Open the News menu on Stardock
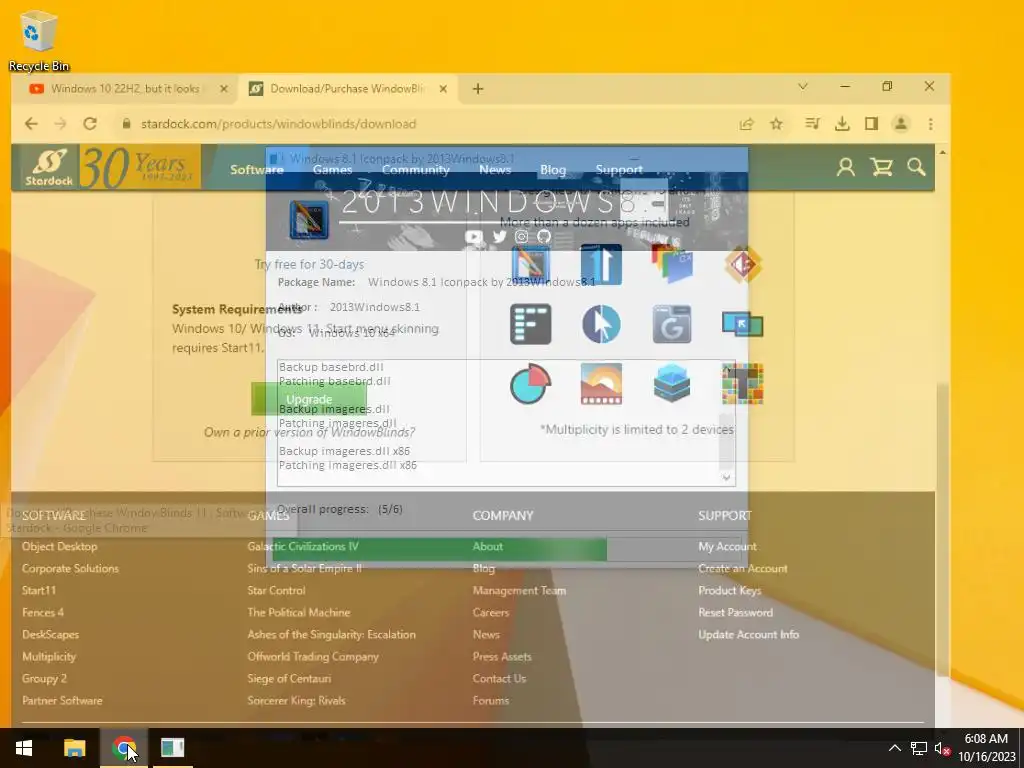 click(495, 169)
